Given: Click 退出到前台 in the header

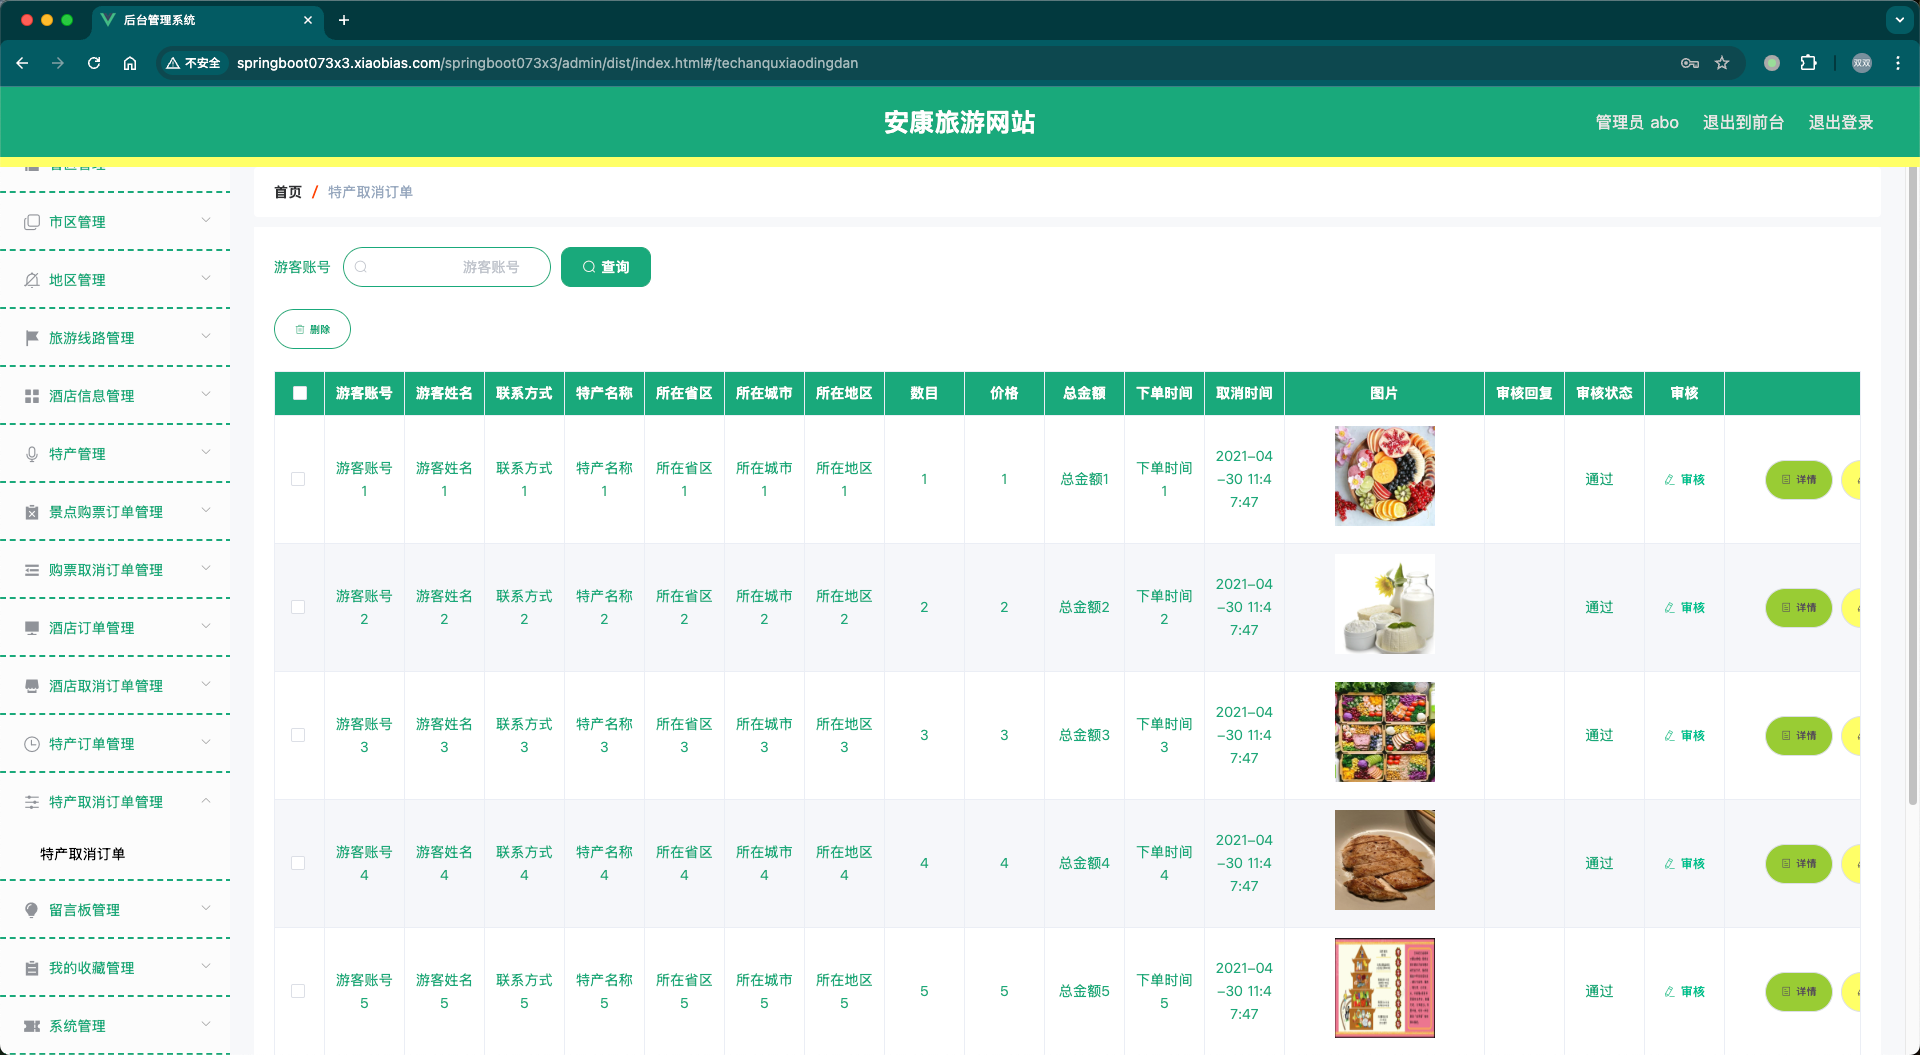Looking at the screenshot, I should pos(1743,122).
